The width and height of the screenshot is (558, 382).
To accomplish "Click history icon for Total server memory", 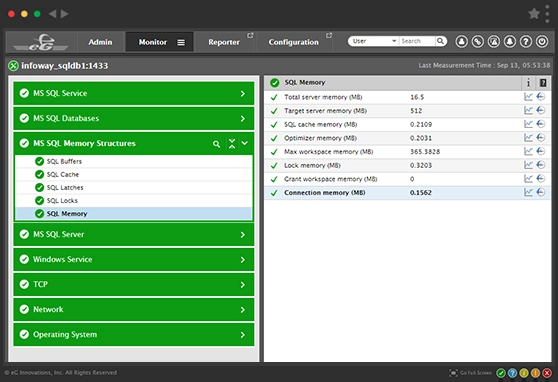I will tap(541, 97).
